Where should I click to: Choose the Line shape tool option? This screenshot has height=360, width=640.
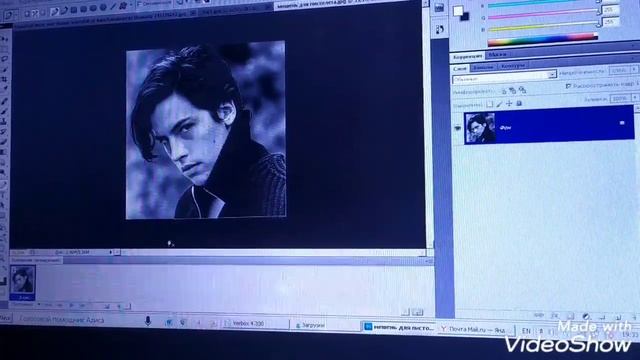(x=113, y=7)
